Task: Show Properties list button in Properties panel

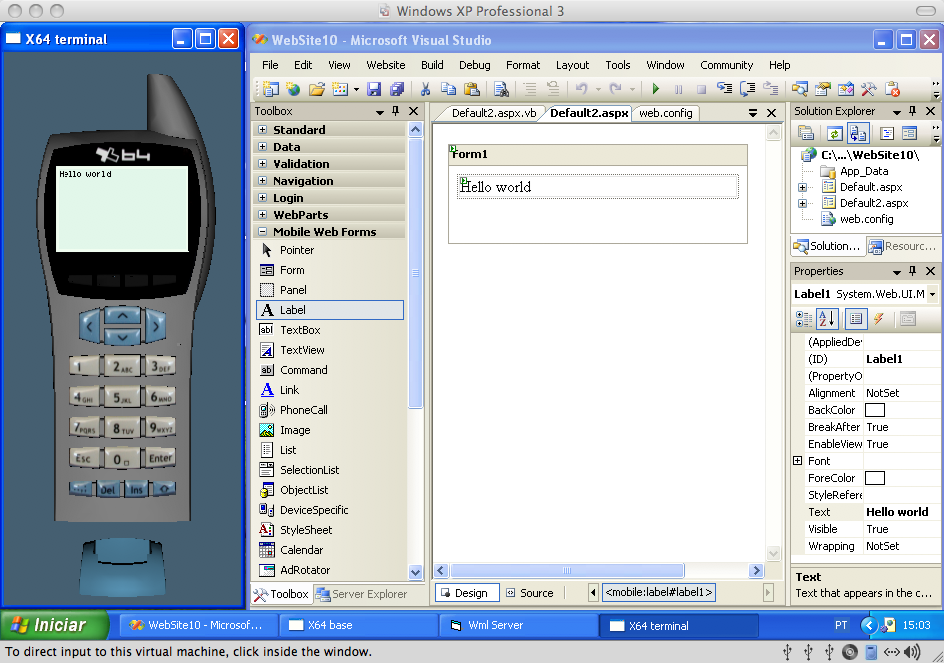Action: [x=856, y=319]
